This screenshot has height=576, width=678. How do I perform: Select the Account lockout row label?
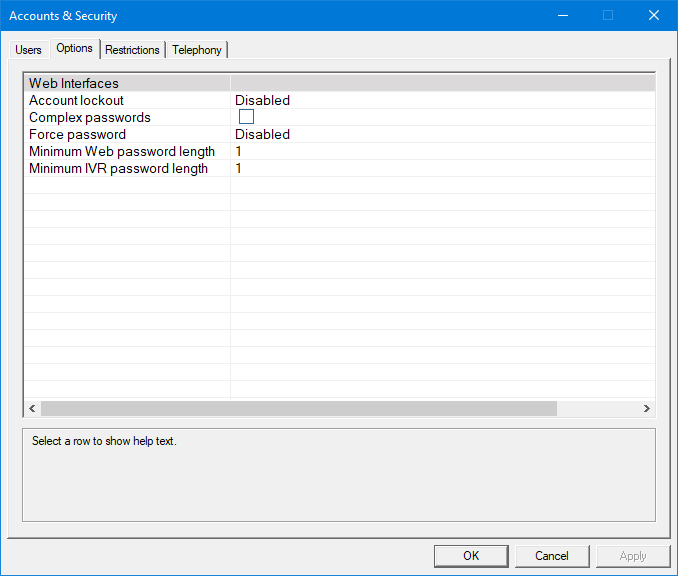[77, 101]
